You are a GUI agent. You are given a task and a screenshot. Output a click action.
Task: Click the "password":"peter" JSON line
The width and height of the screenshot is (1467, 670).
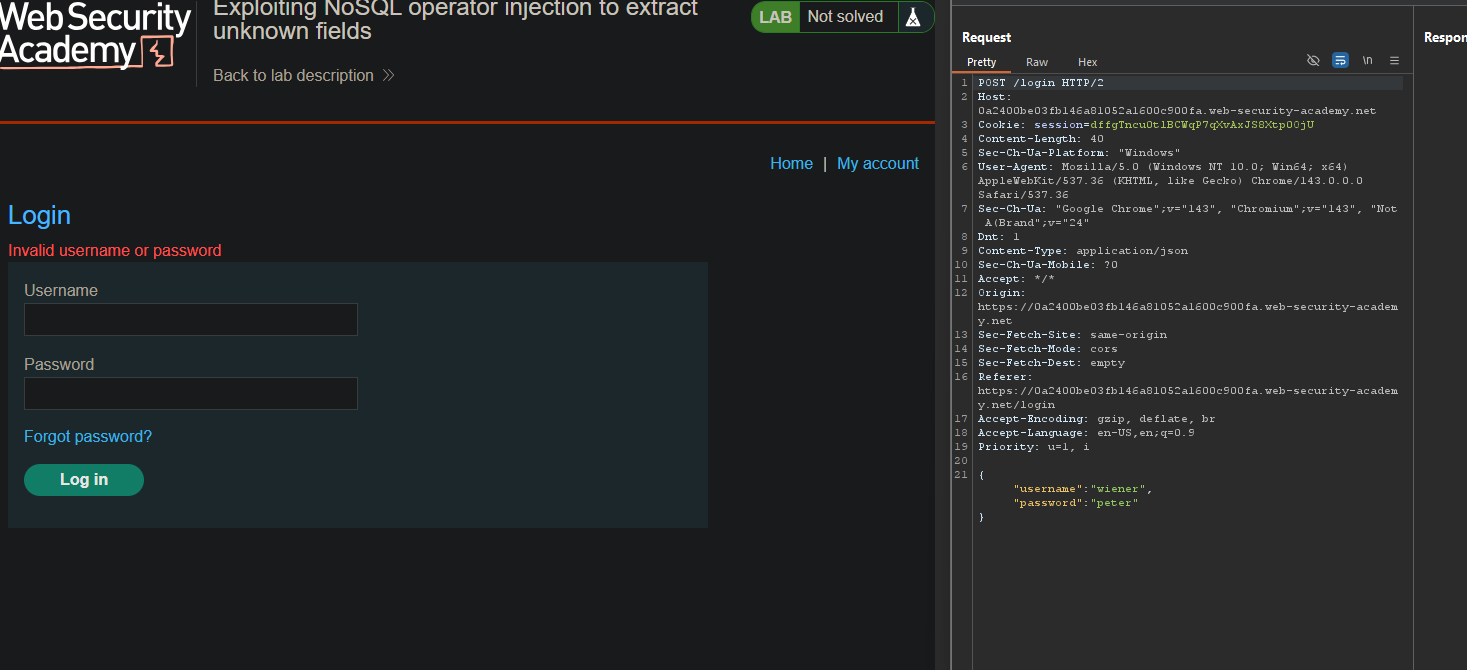tap(1076, 503)
